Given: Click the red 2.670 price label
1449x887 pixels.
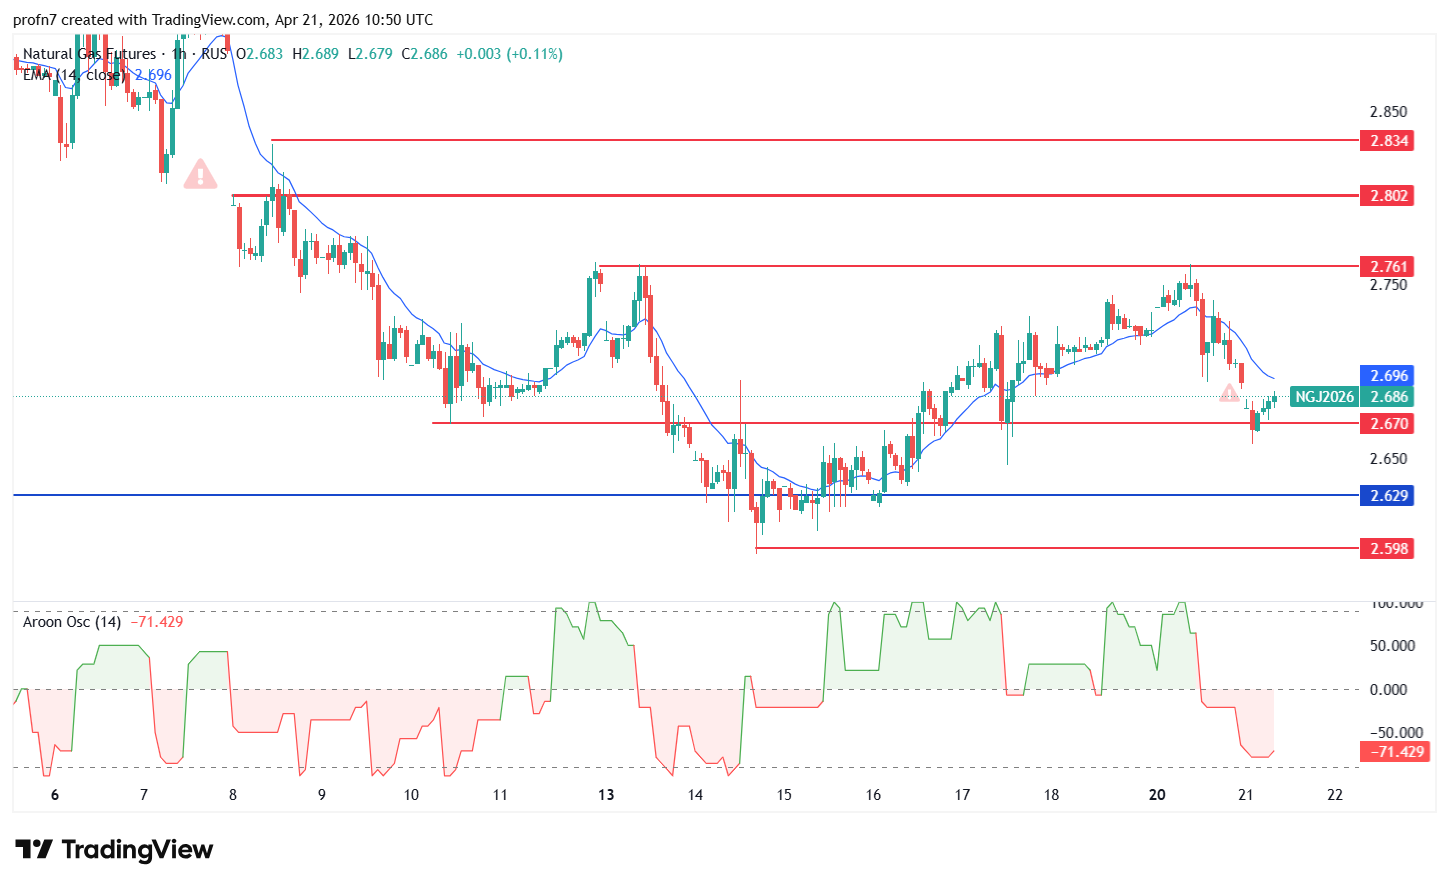Looking at the screenshot, I should pos(1387,424).
